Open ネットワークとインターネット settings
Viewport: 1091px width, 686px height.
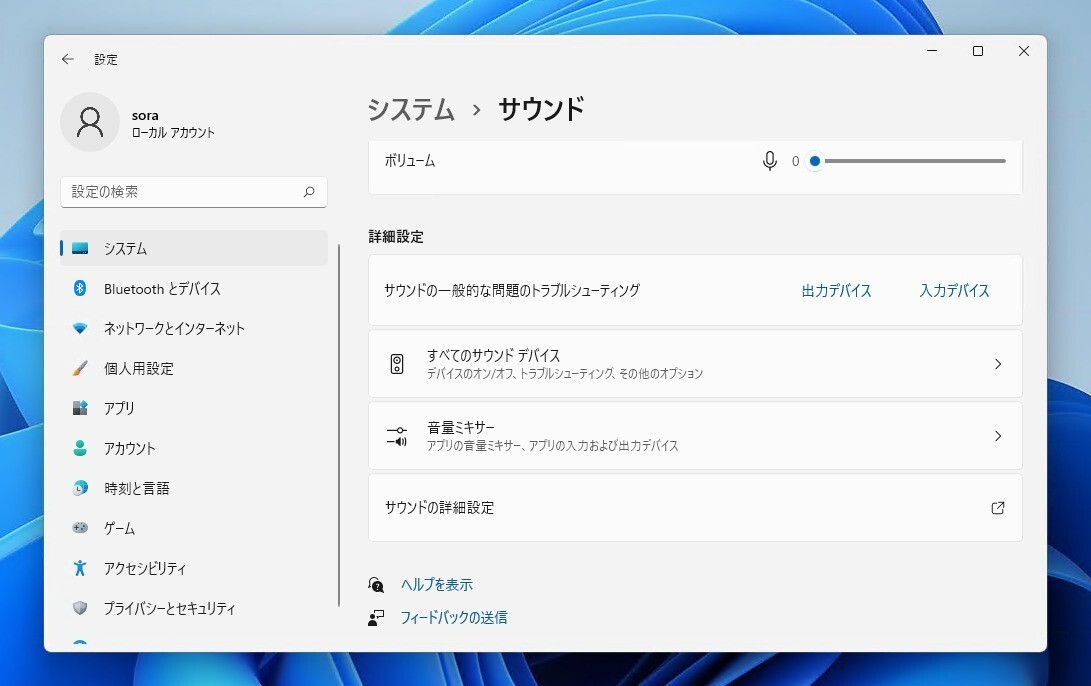[193, 328]
